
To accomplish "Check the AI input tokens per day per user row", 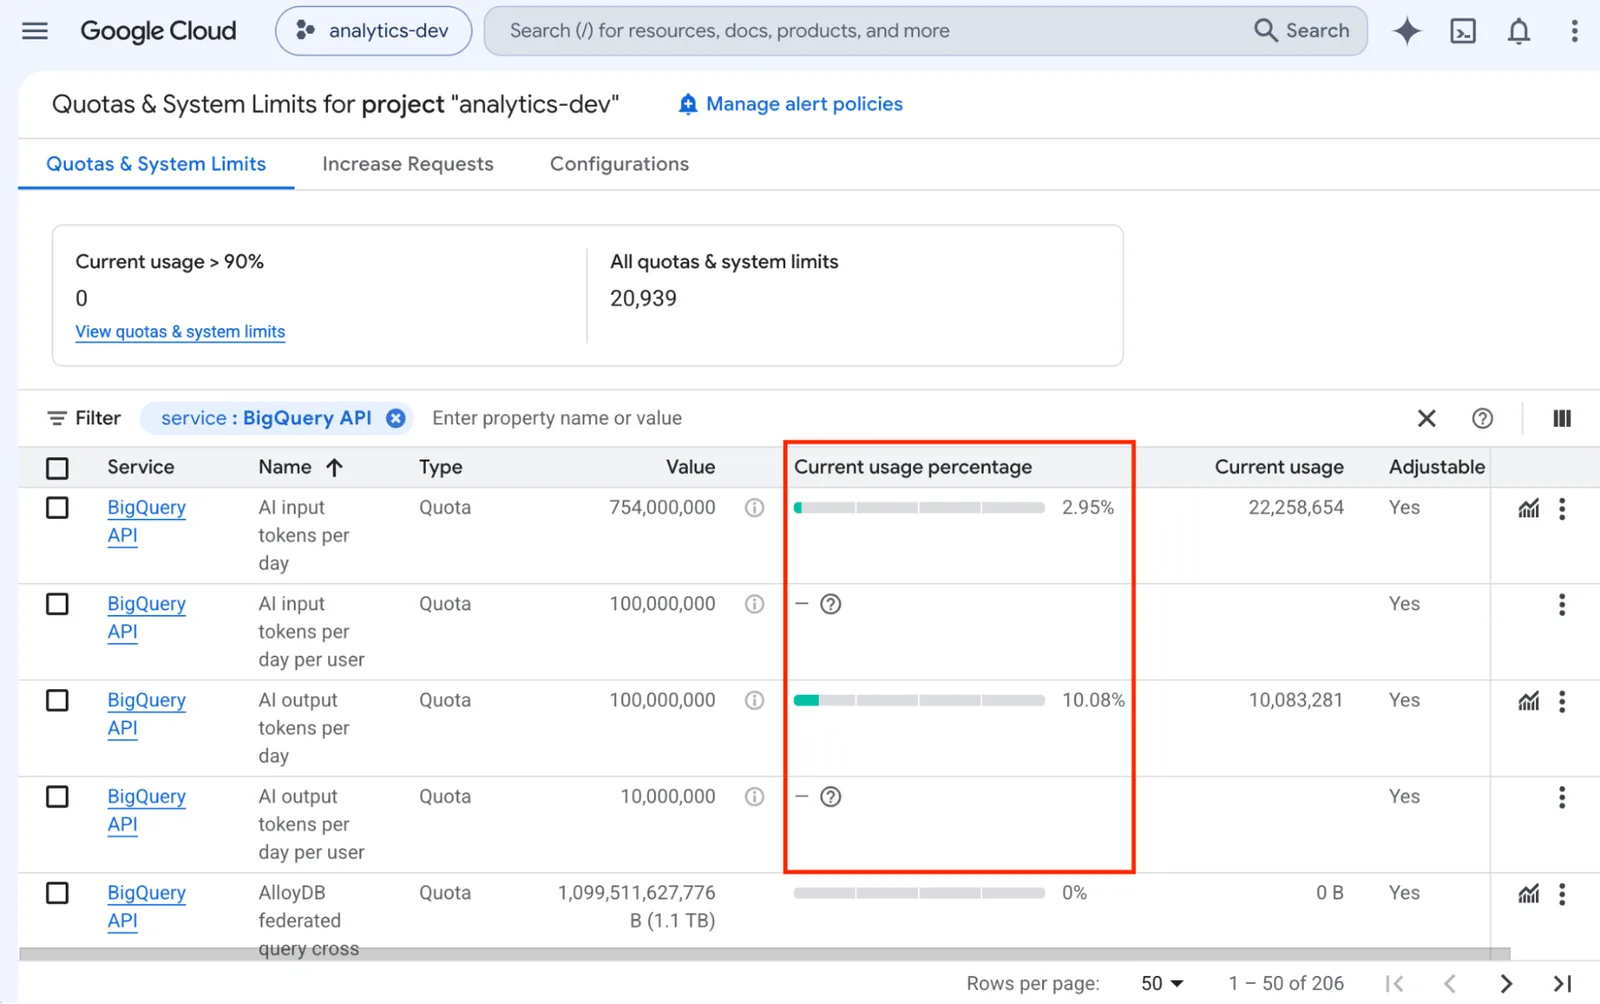I will (x=57, y=604).
